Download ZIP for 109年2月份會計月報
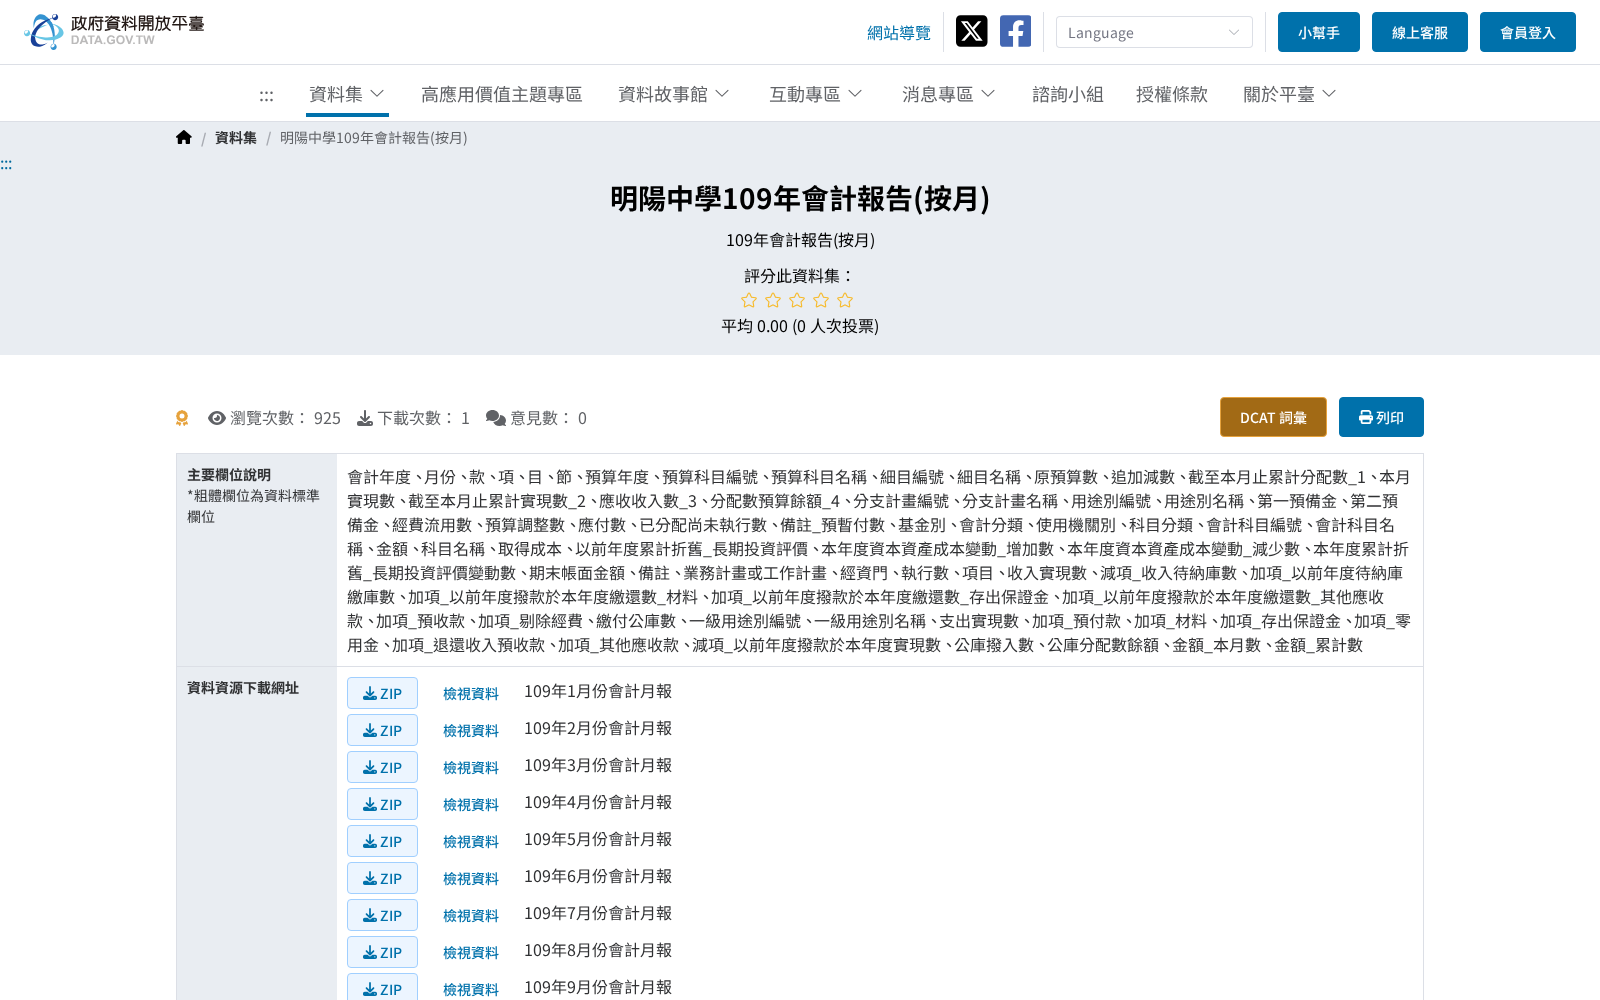 (x=382, y=730)
